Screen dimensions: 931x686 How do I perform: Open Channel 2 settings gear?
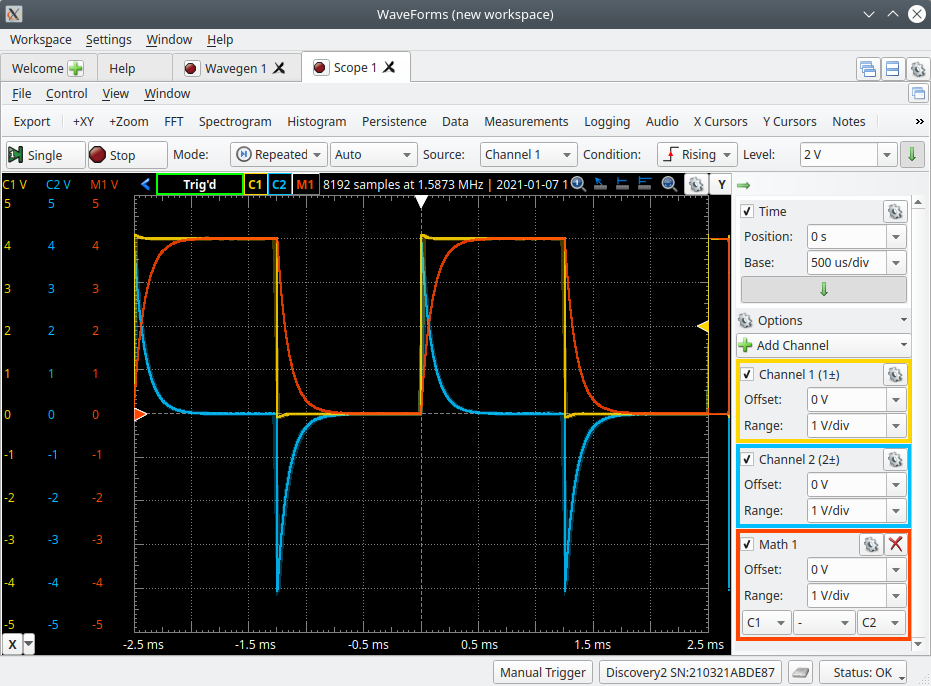[895, 459]
